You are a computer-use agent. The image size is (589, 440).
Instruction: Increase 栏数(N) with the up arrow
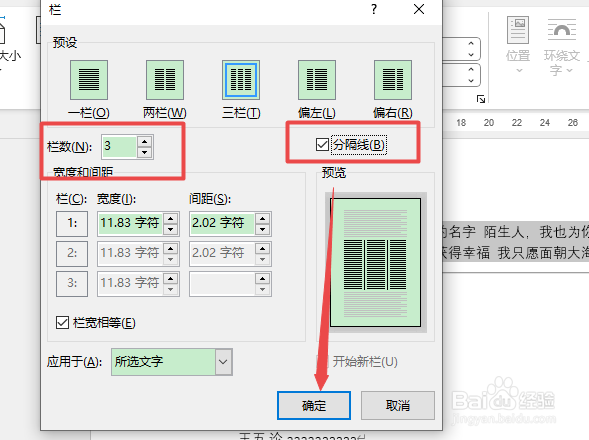pos(145,142)
